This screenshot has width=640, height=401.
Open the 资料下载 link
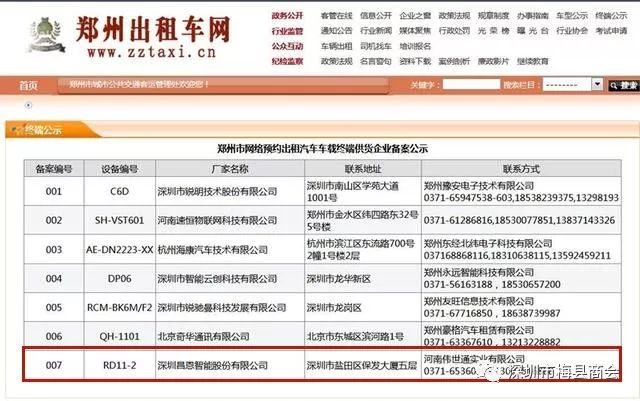415,61
